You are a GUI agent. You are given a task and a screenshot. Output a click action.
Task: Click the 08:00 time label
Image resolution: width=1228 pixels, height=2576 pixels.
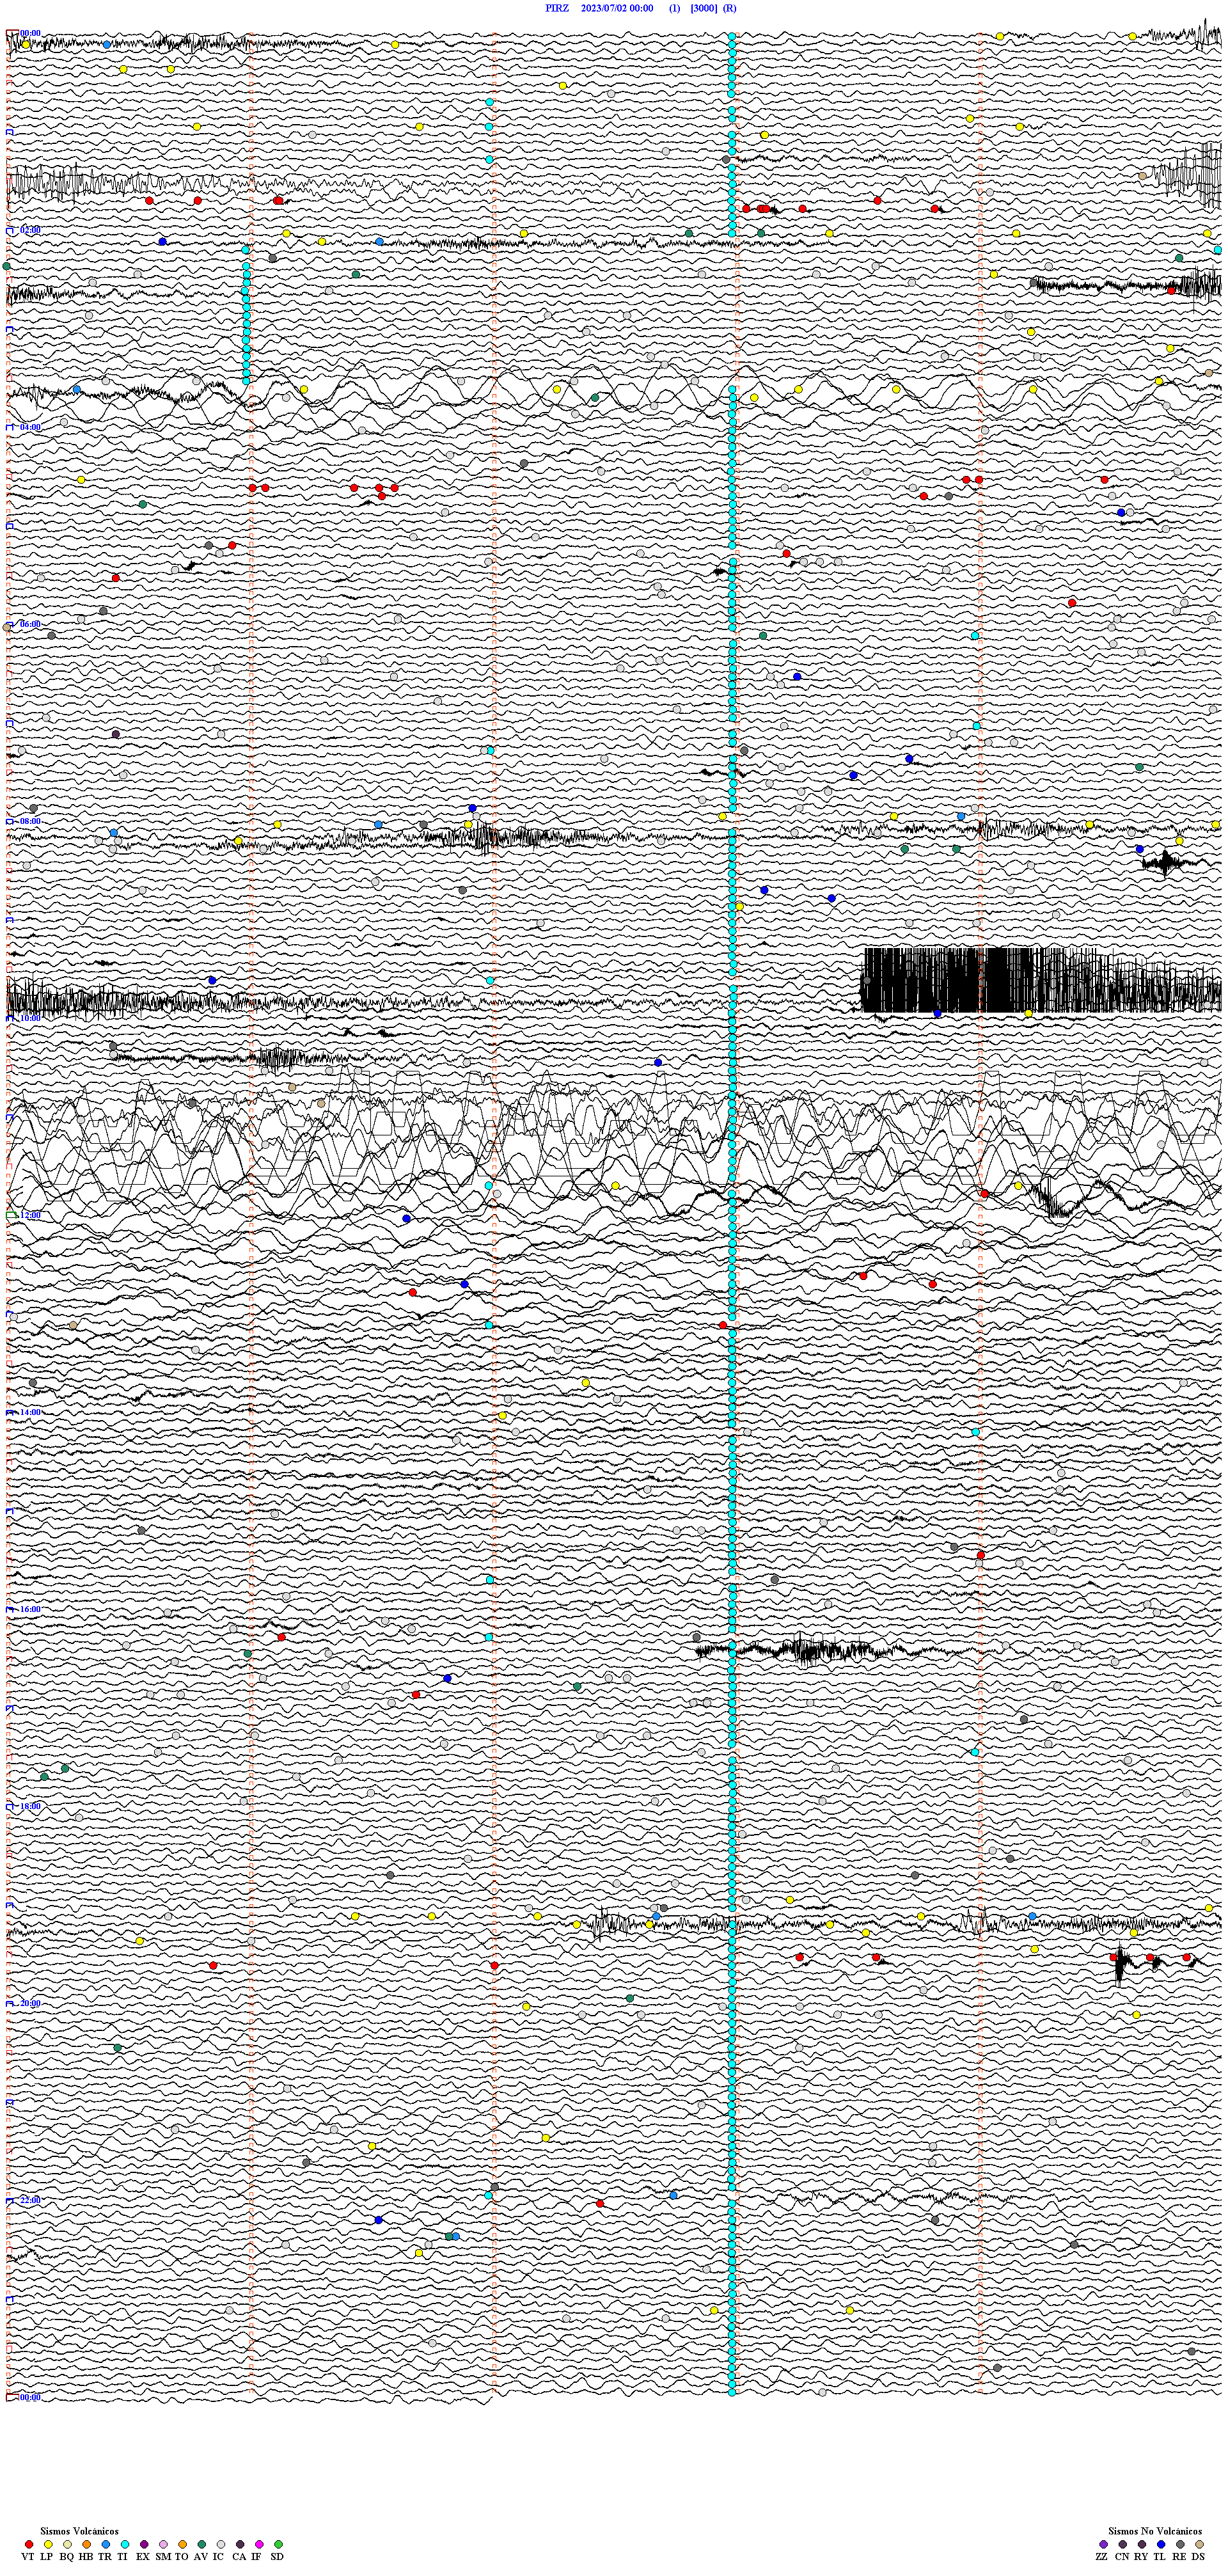(x=30, y=821)
